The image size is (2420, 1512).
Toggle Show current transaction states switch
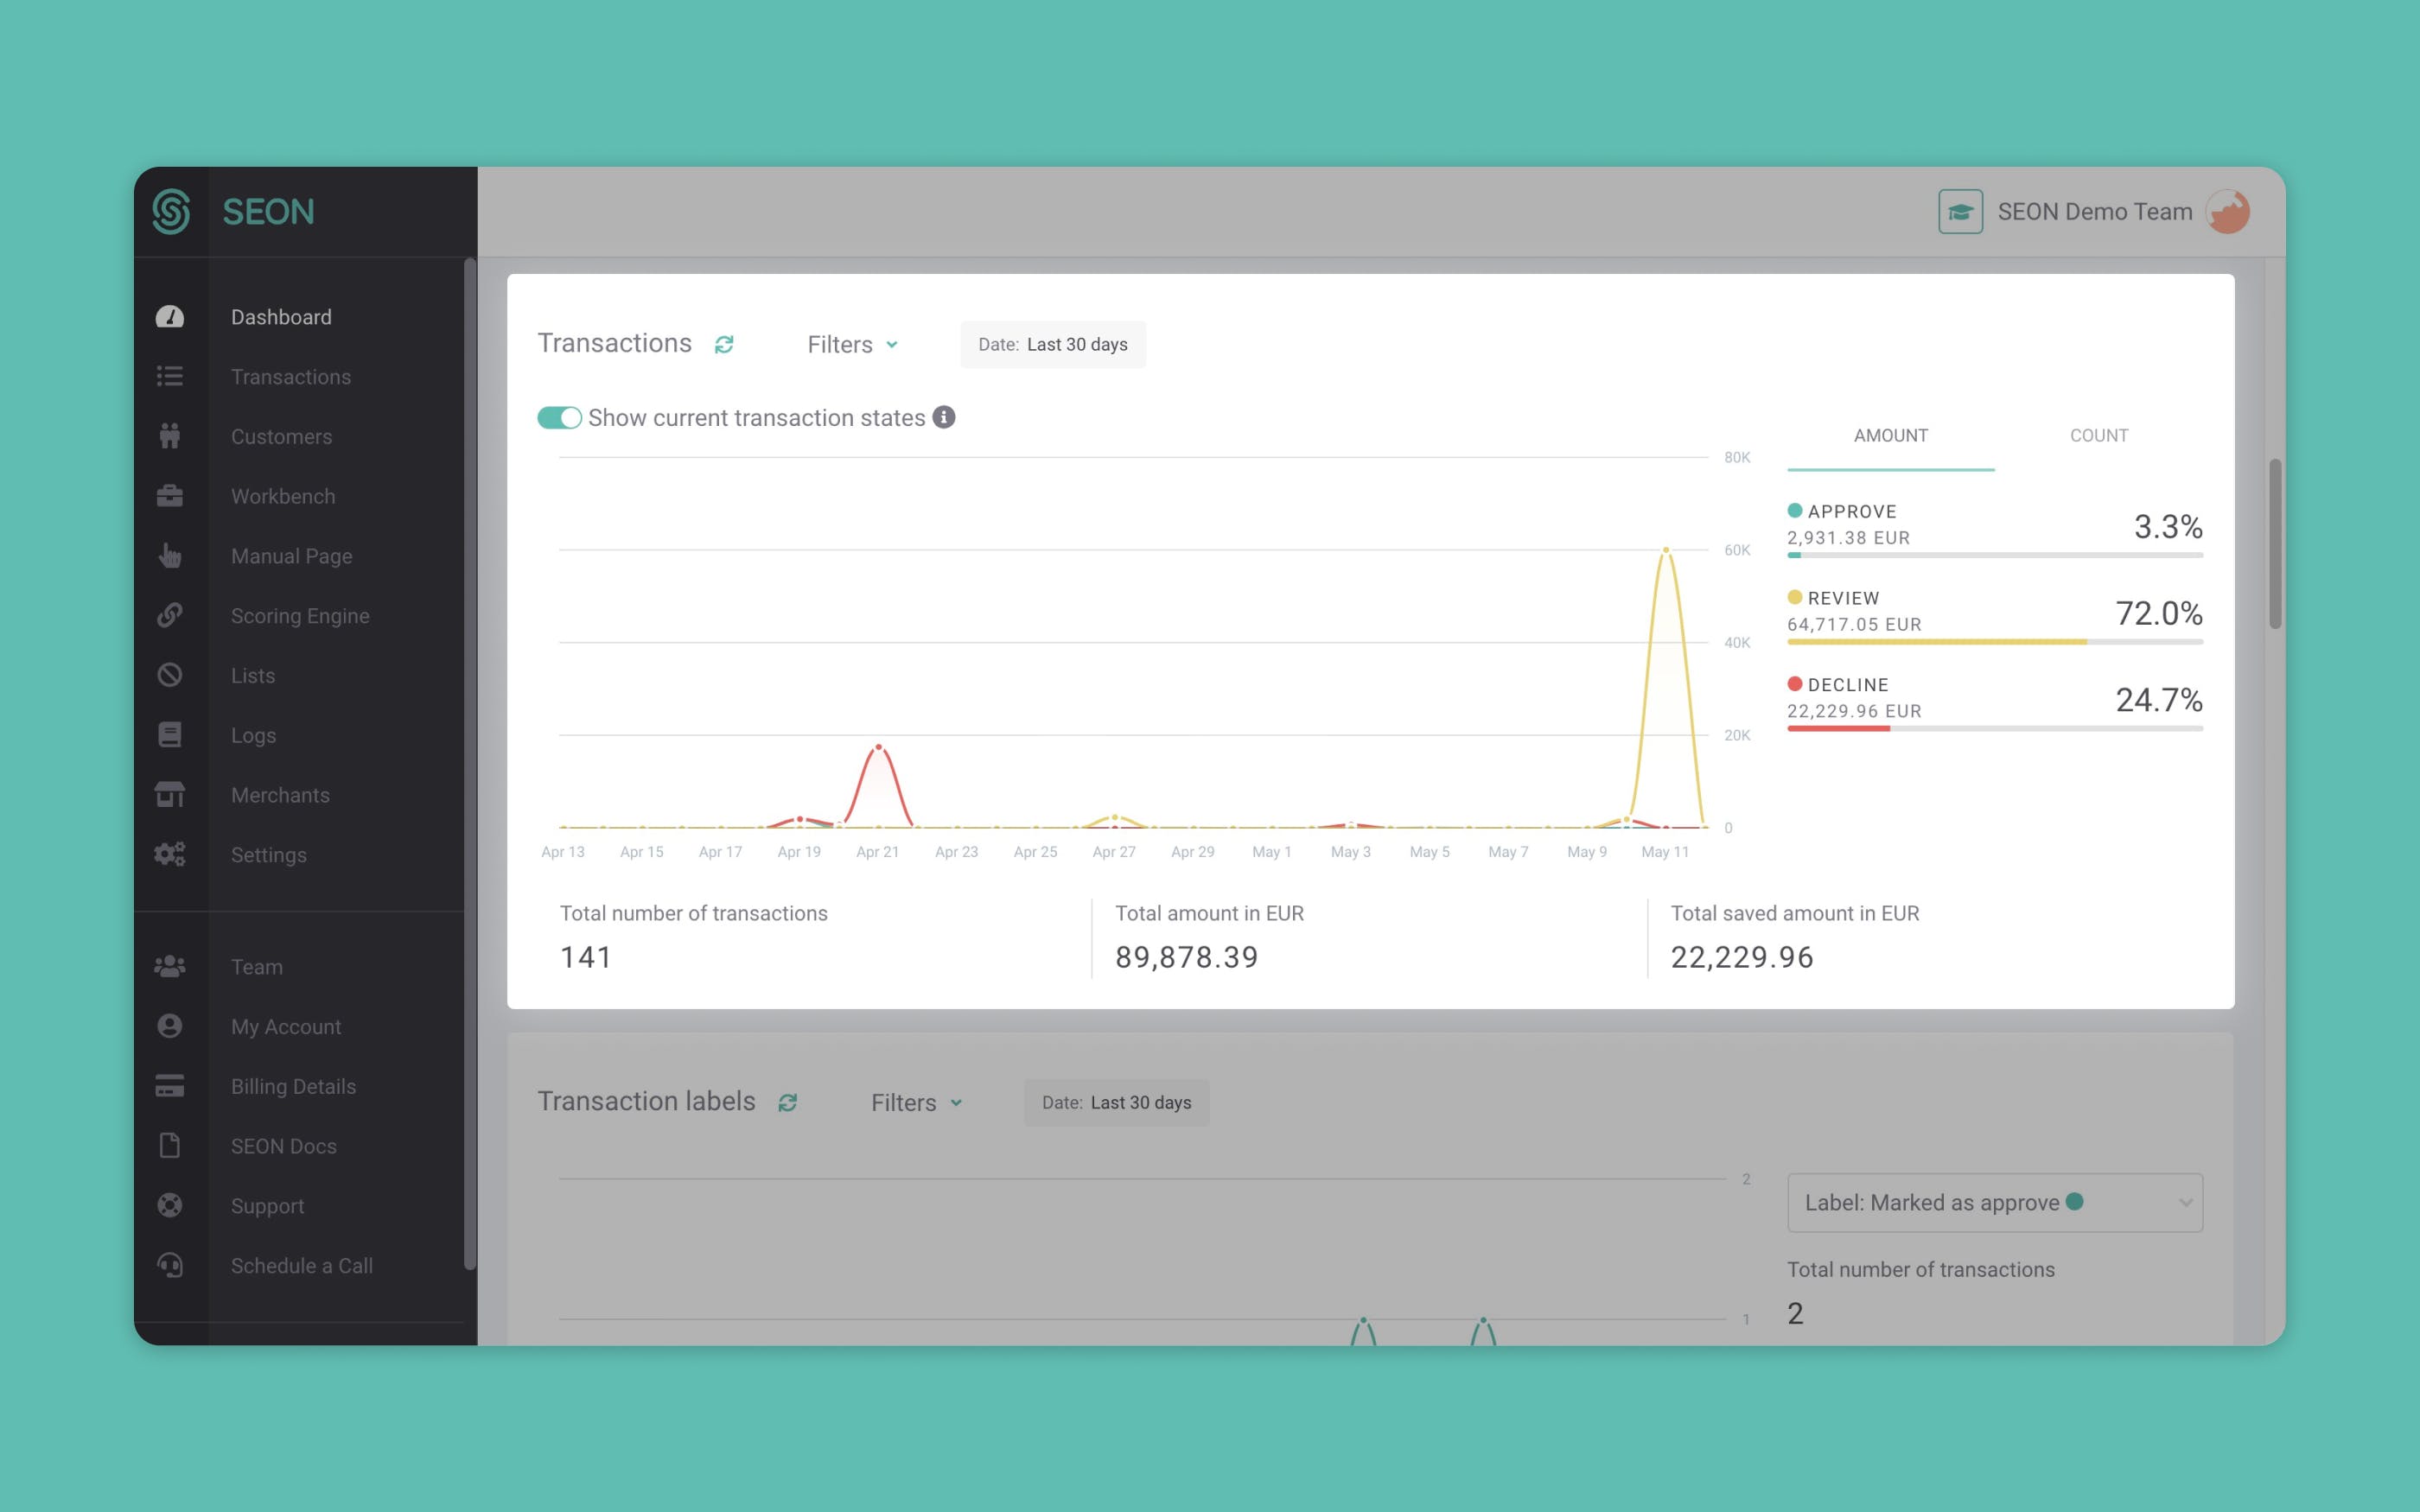(559, 418)
